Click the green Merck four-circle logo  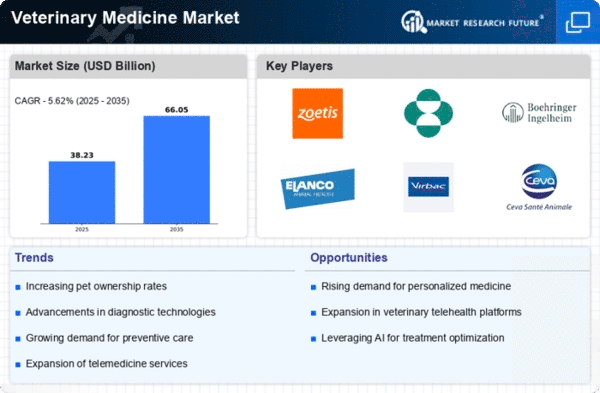click(x=429, y=113)
